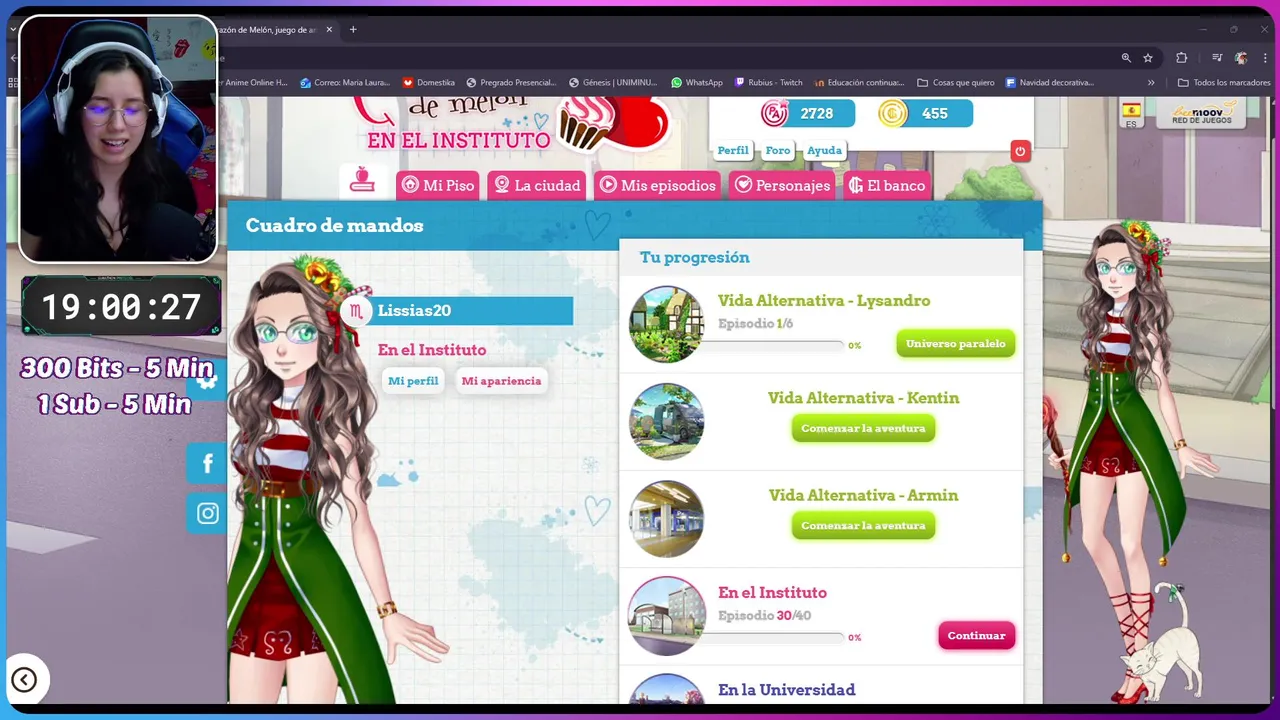Open the browser three-dot menu
Viewport: 1280px width, 720px height.
pos(1265,58)
